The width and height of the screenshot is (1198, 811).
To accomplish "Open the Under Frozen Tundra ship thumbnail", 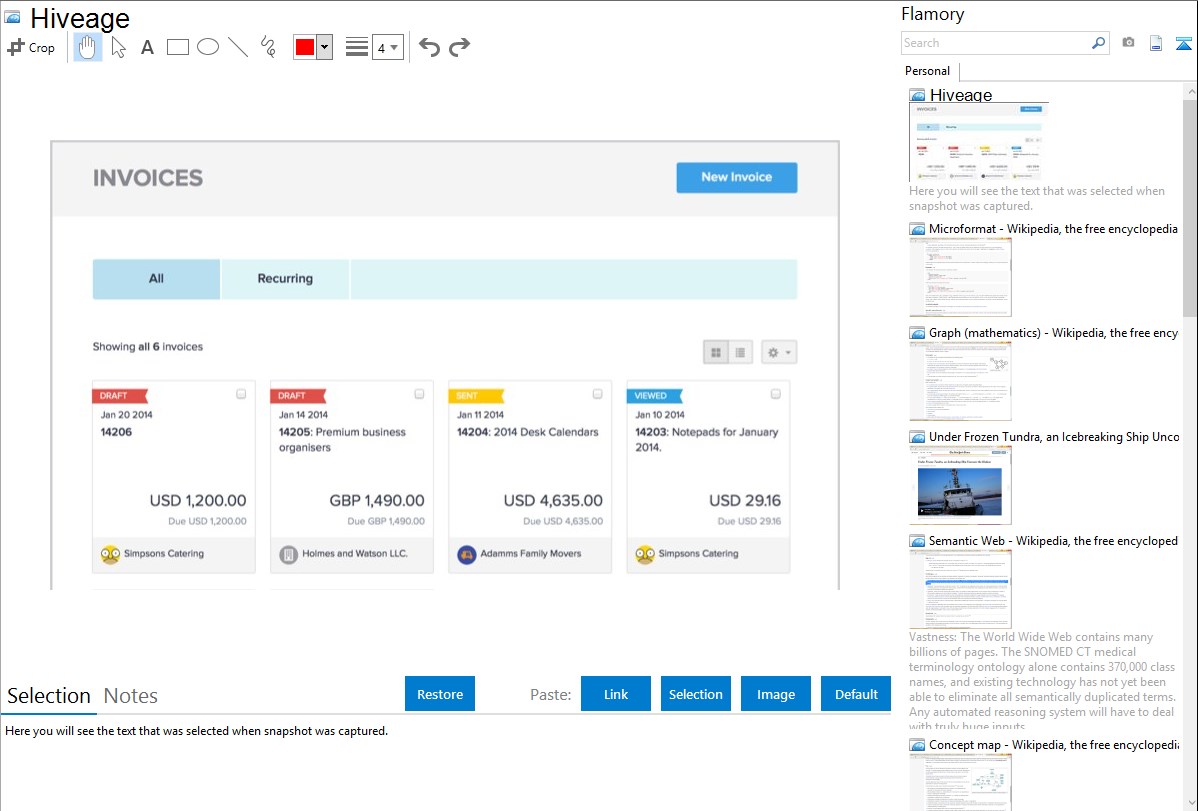I will coord(960,485).
